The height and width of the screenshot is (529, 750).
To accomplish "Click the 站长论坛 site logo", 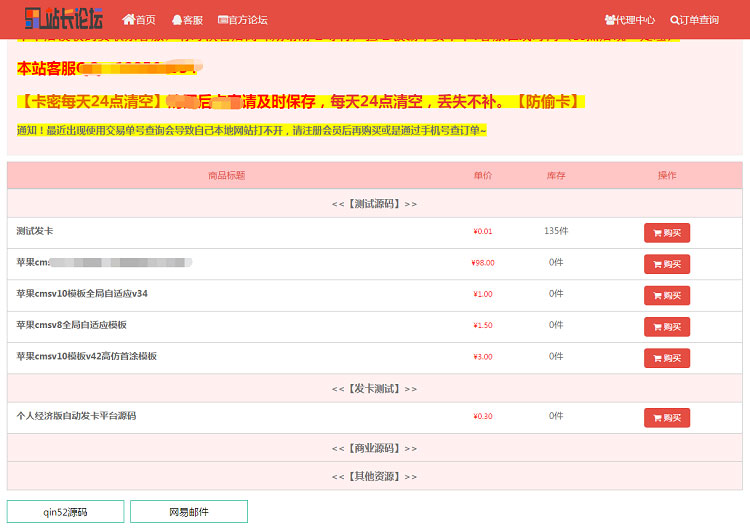I will tap(63, 19).
